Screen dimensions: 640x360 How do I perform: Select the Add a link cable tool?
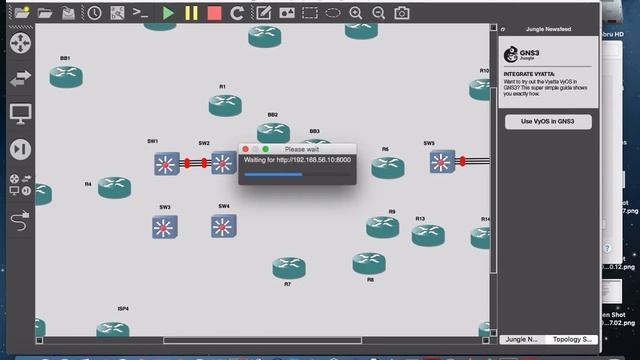(20, 221)
